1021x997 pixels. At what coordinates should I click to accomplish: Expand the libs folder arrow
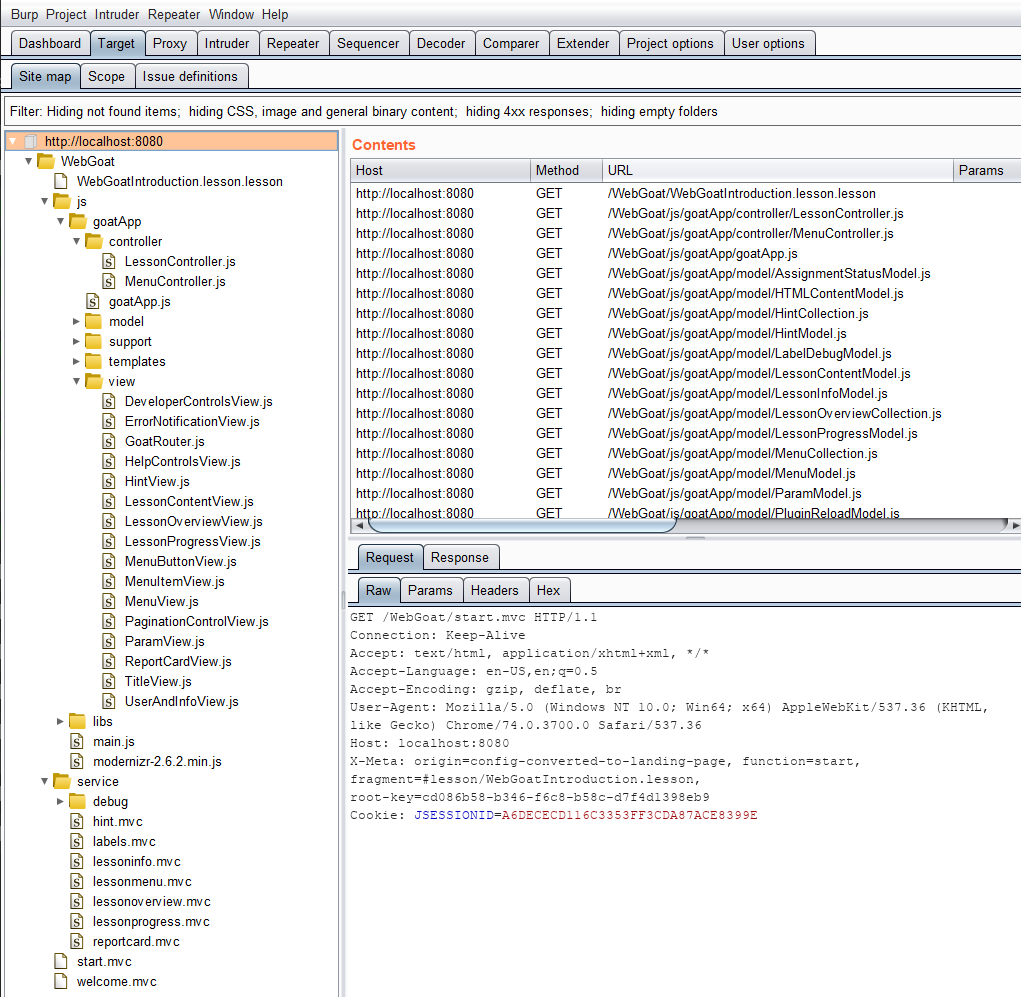coord(61,722)
